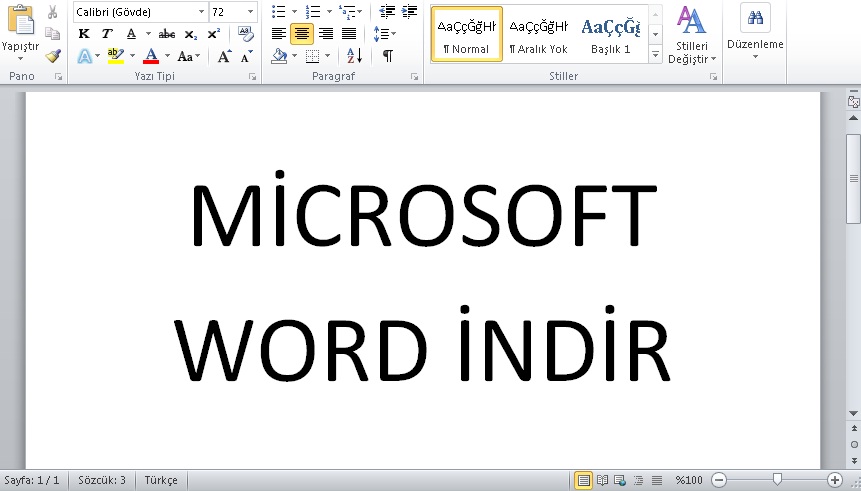This screenshot has width=861, height=491.
Task: Click the Sayfa: 1 / 1 page indicator
Action: tap(32, 481)
